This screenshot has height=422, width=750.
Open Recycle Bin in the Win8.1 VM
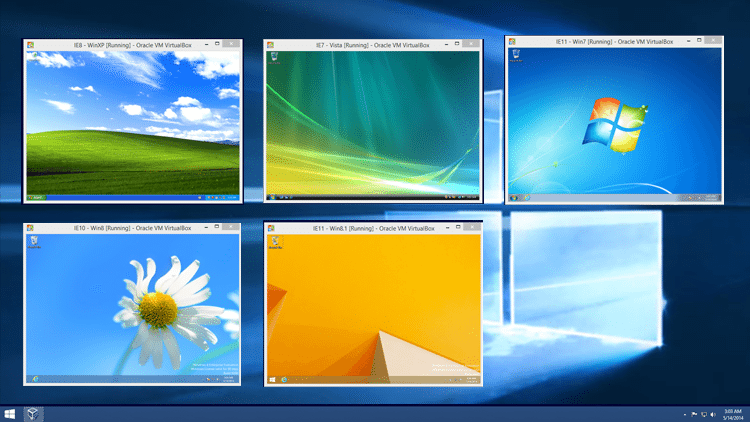pyautogui.click(x=275, y=242)
